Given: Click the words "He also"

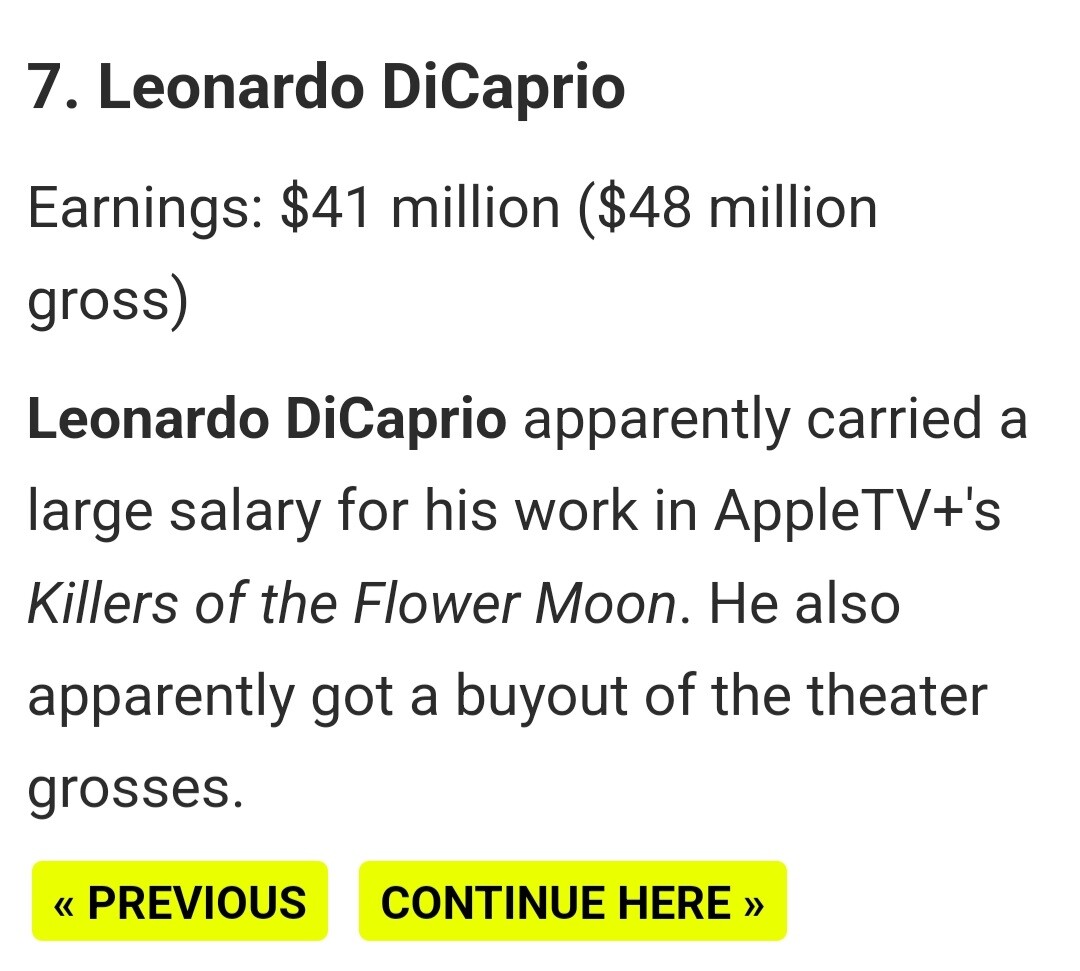Looking at the screenshot, I should coord(805,605).
